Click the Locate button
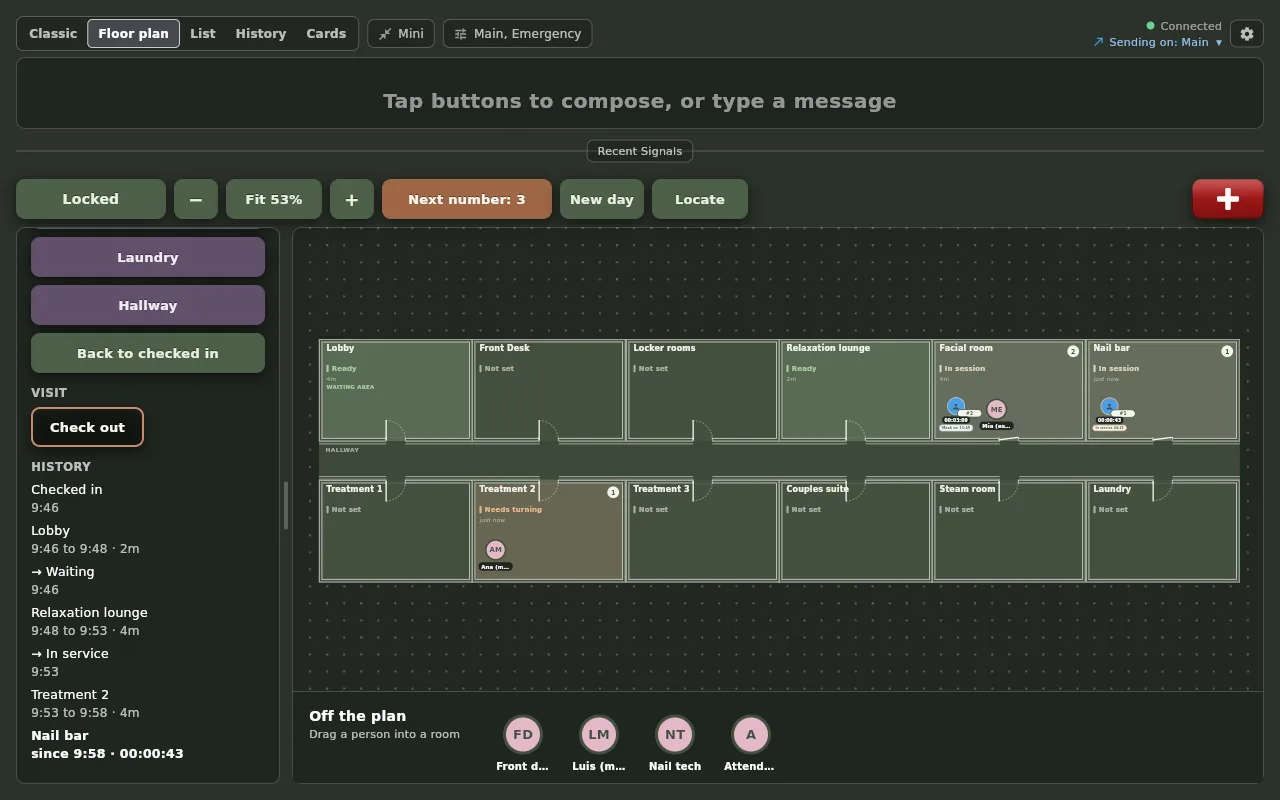This screenshot has width=1280, height=800. tap(700, 199)
